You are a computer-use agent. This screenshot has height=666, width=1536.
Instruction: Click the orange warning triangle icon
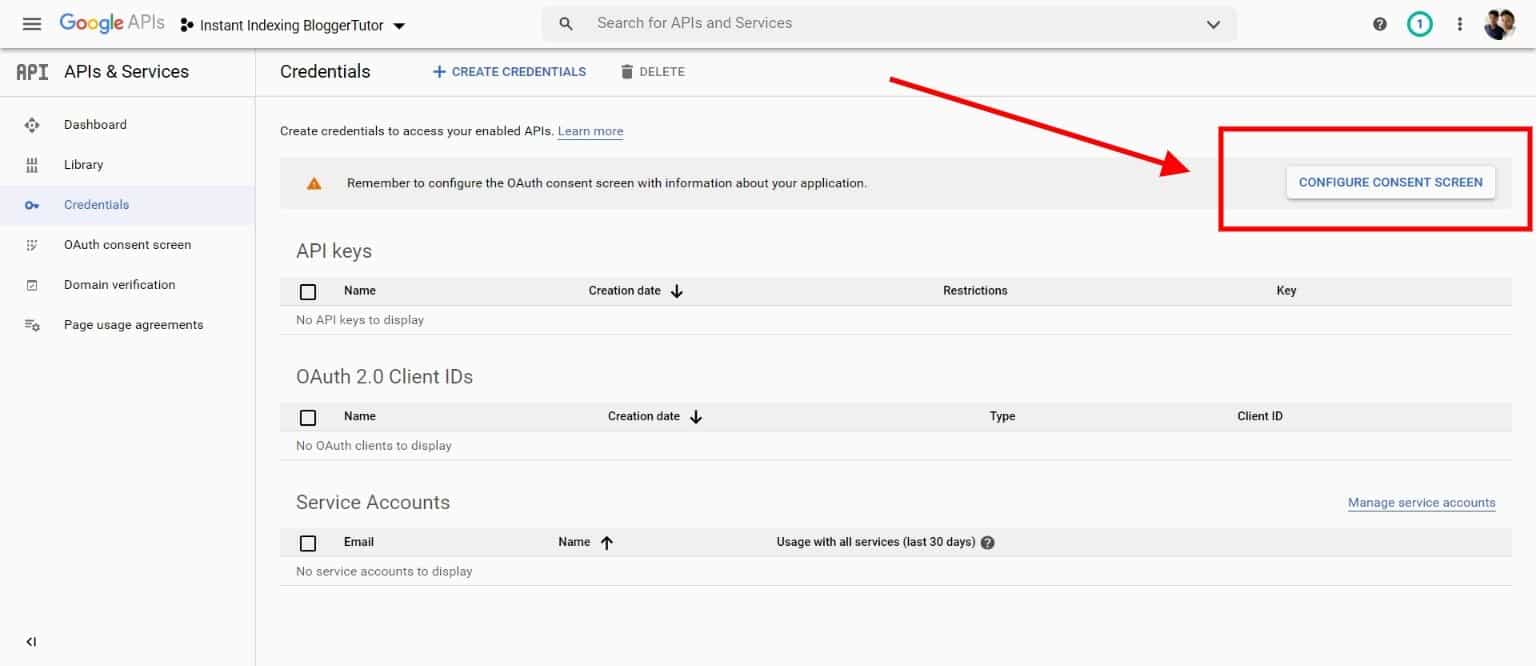click(314, 183)
